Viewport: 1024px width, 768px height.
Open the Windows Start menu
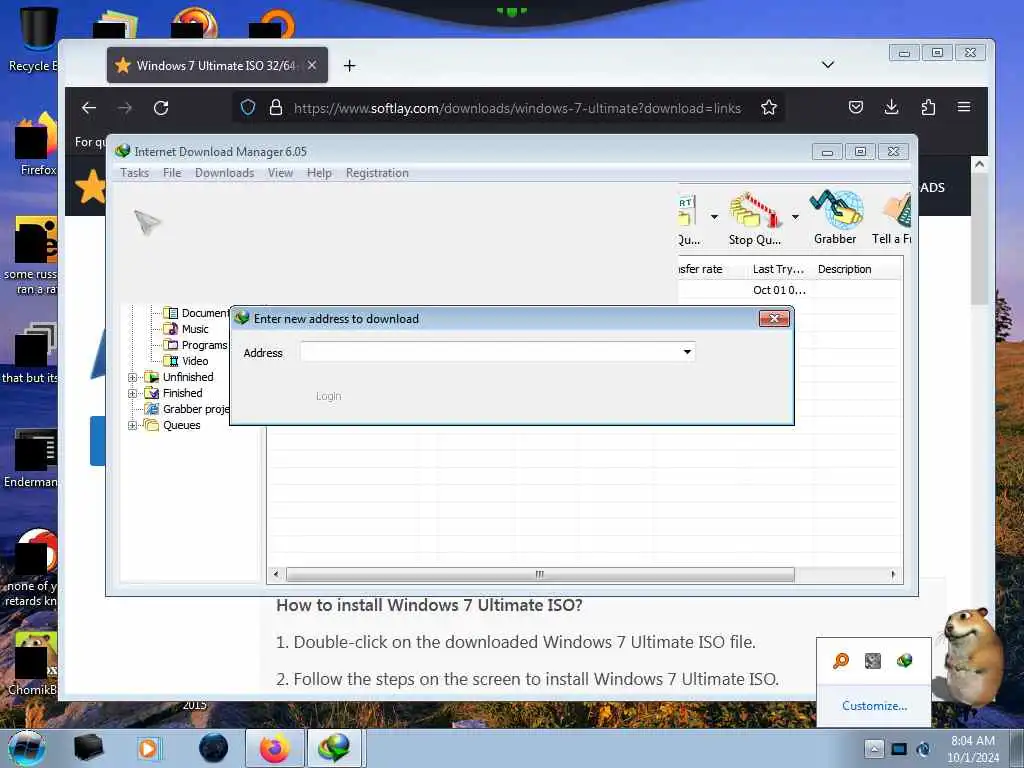[27, 748]
